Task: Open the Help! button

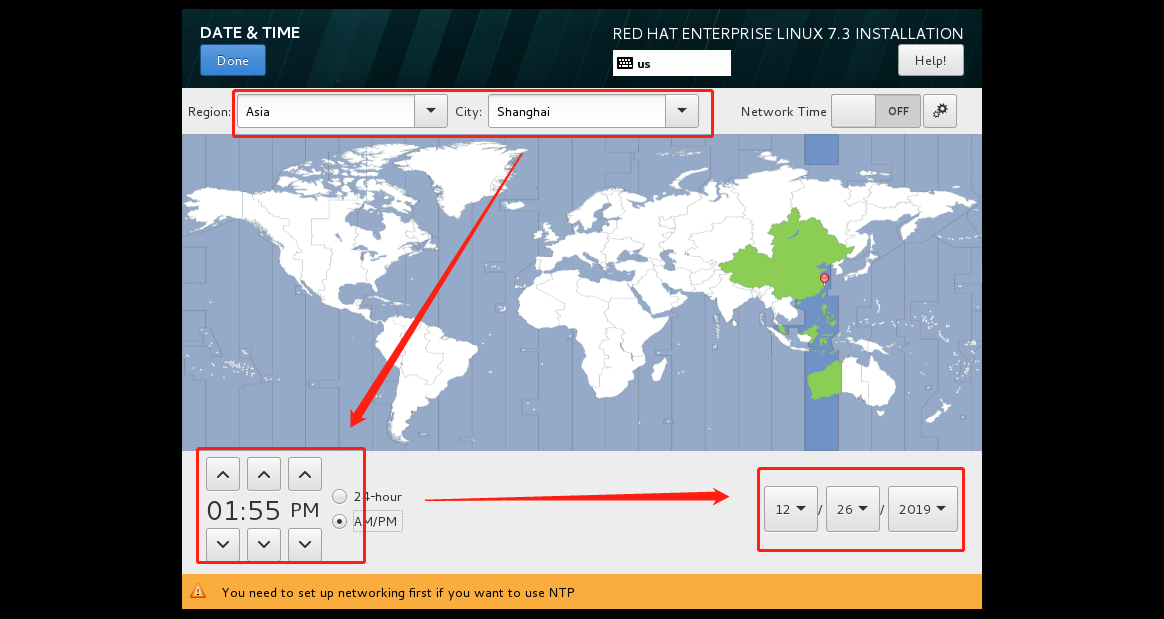Action: [x=930, y=60]
